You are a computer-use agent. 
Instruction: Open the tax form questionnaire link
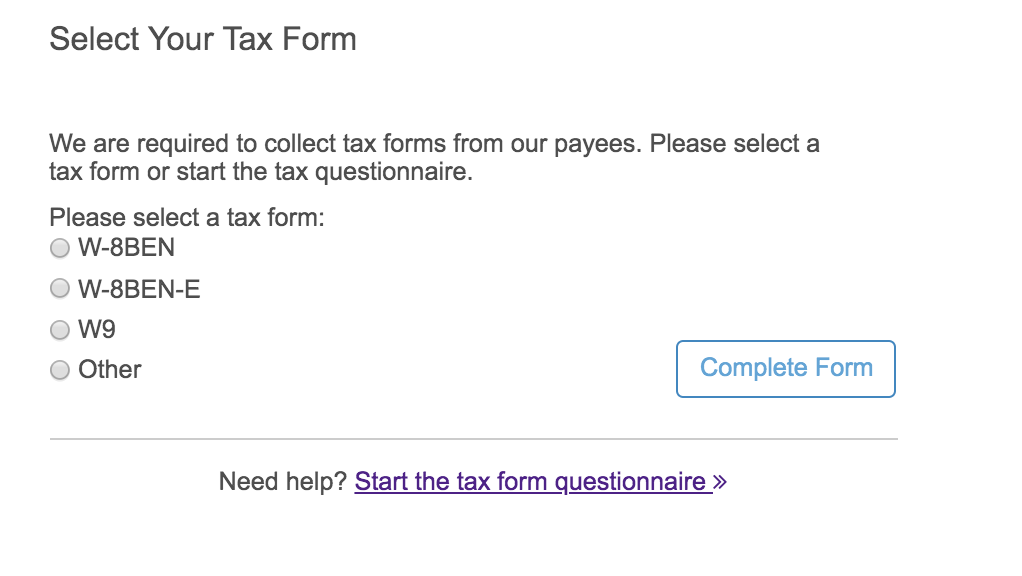pos(530,481)
